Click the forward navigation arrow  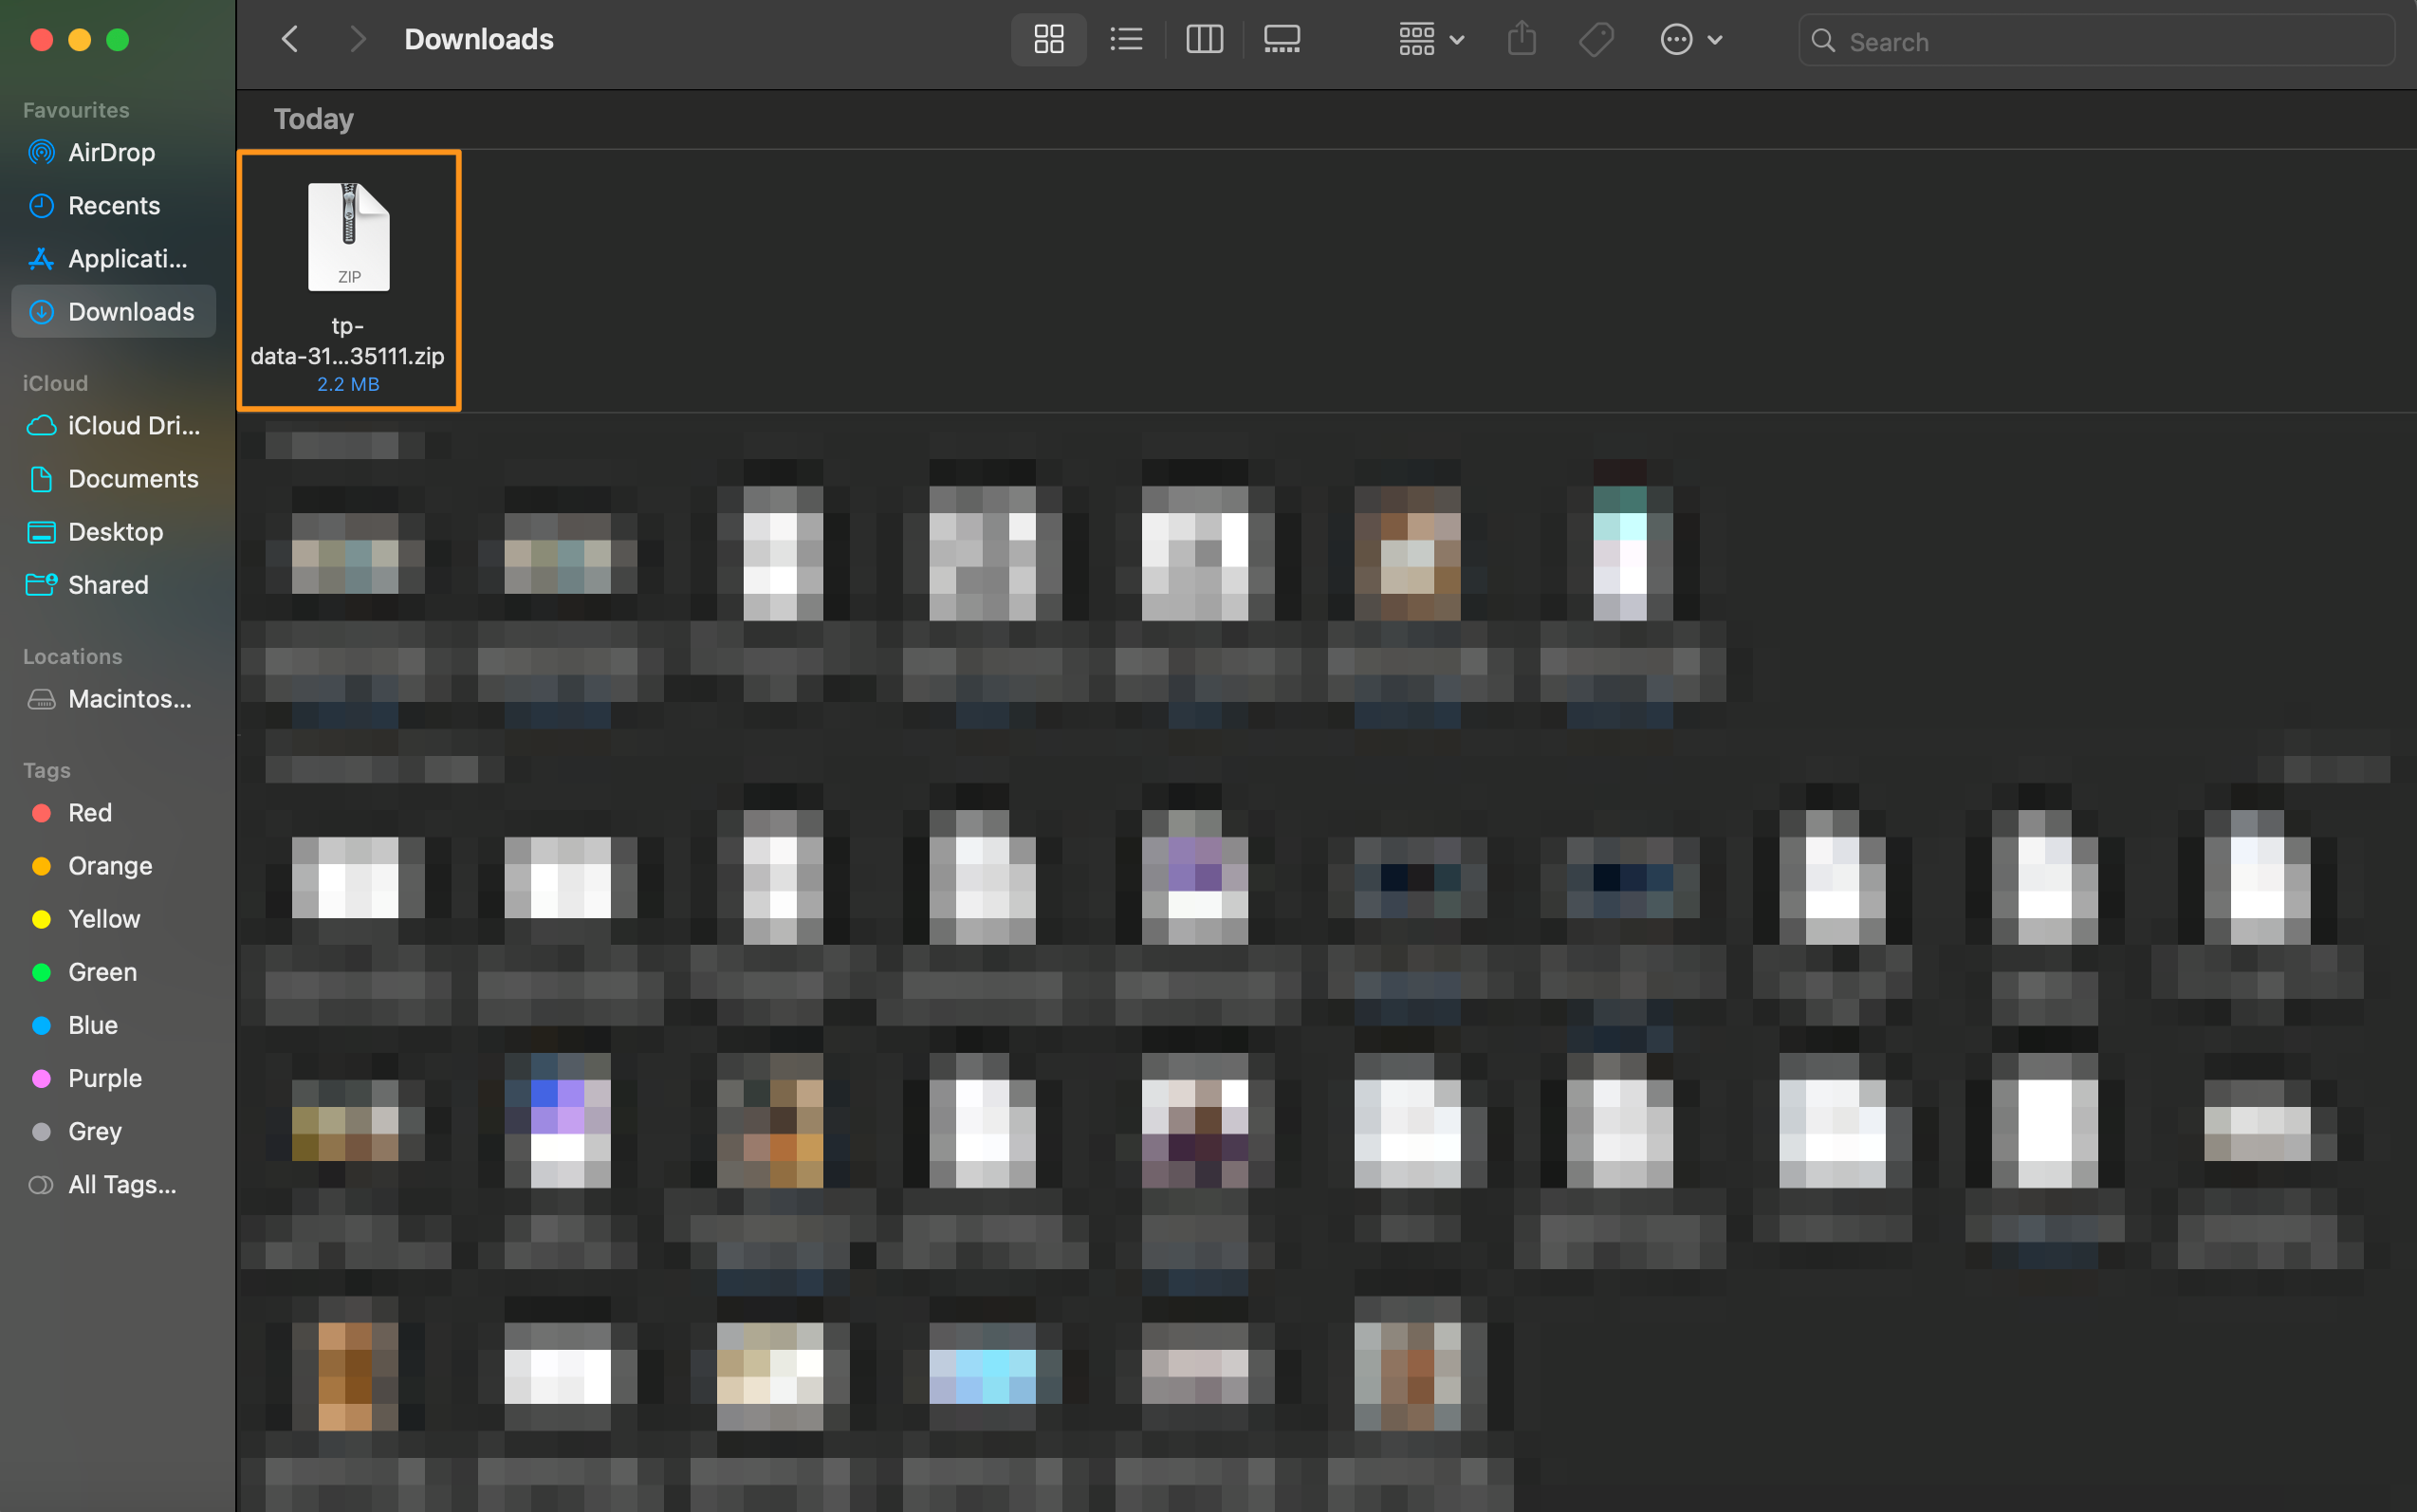pyautogui.click(x=357, y=39)
